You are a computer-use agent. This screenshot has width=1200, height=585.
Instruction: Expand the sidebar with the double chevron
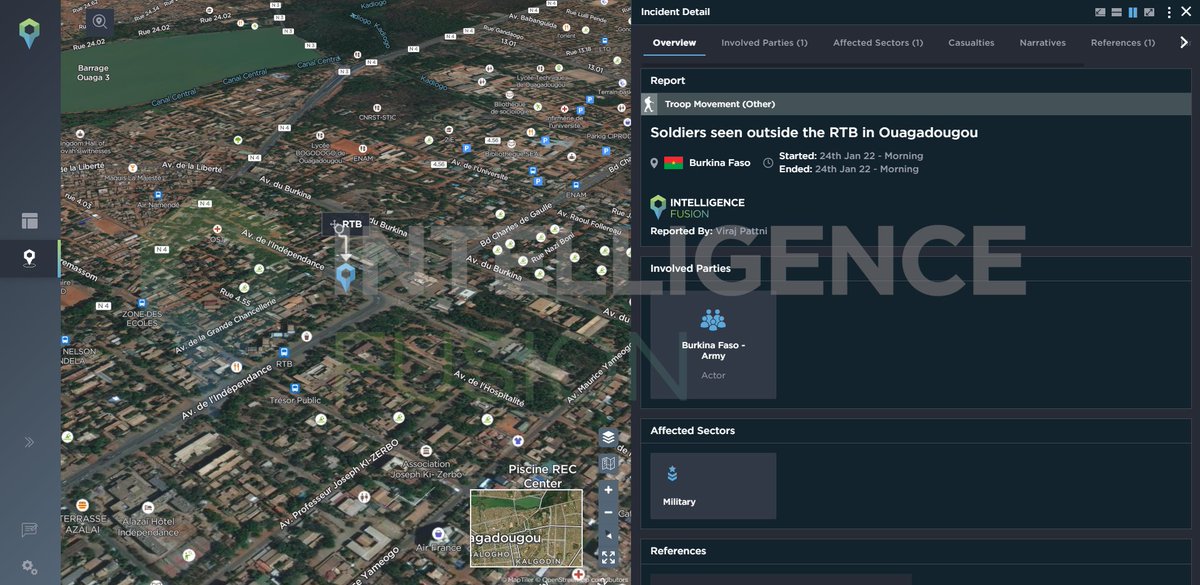[29, 441]
